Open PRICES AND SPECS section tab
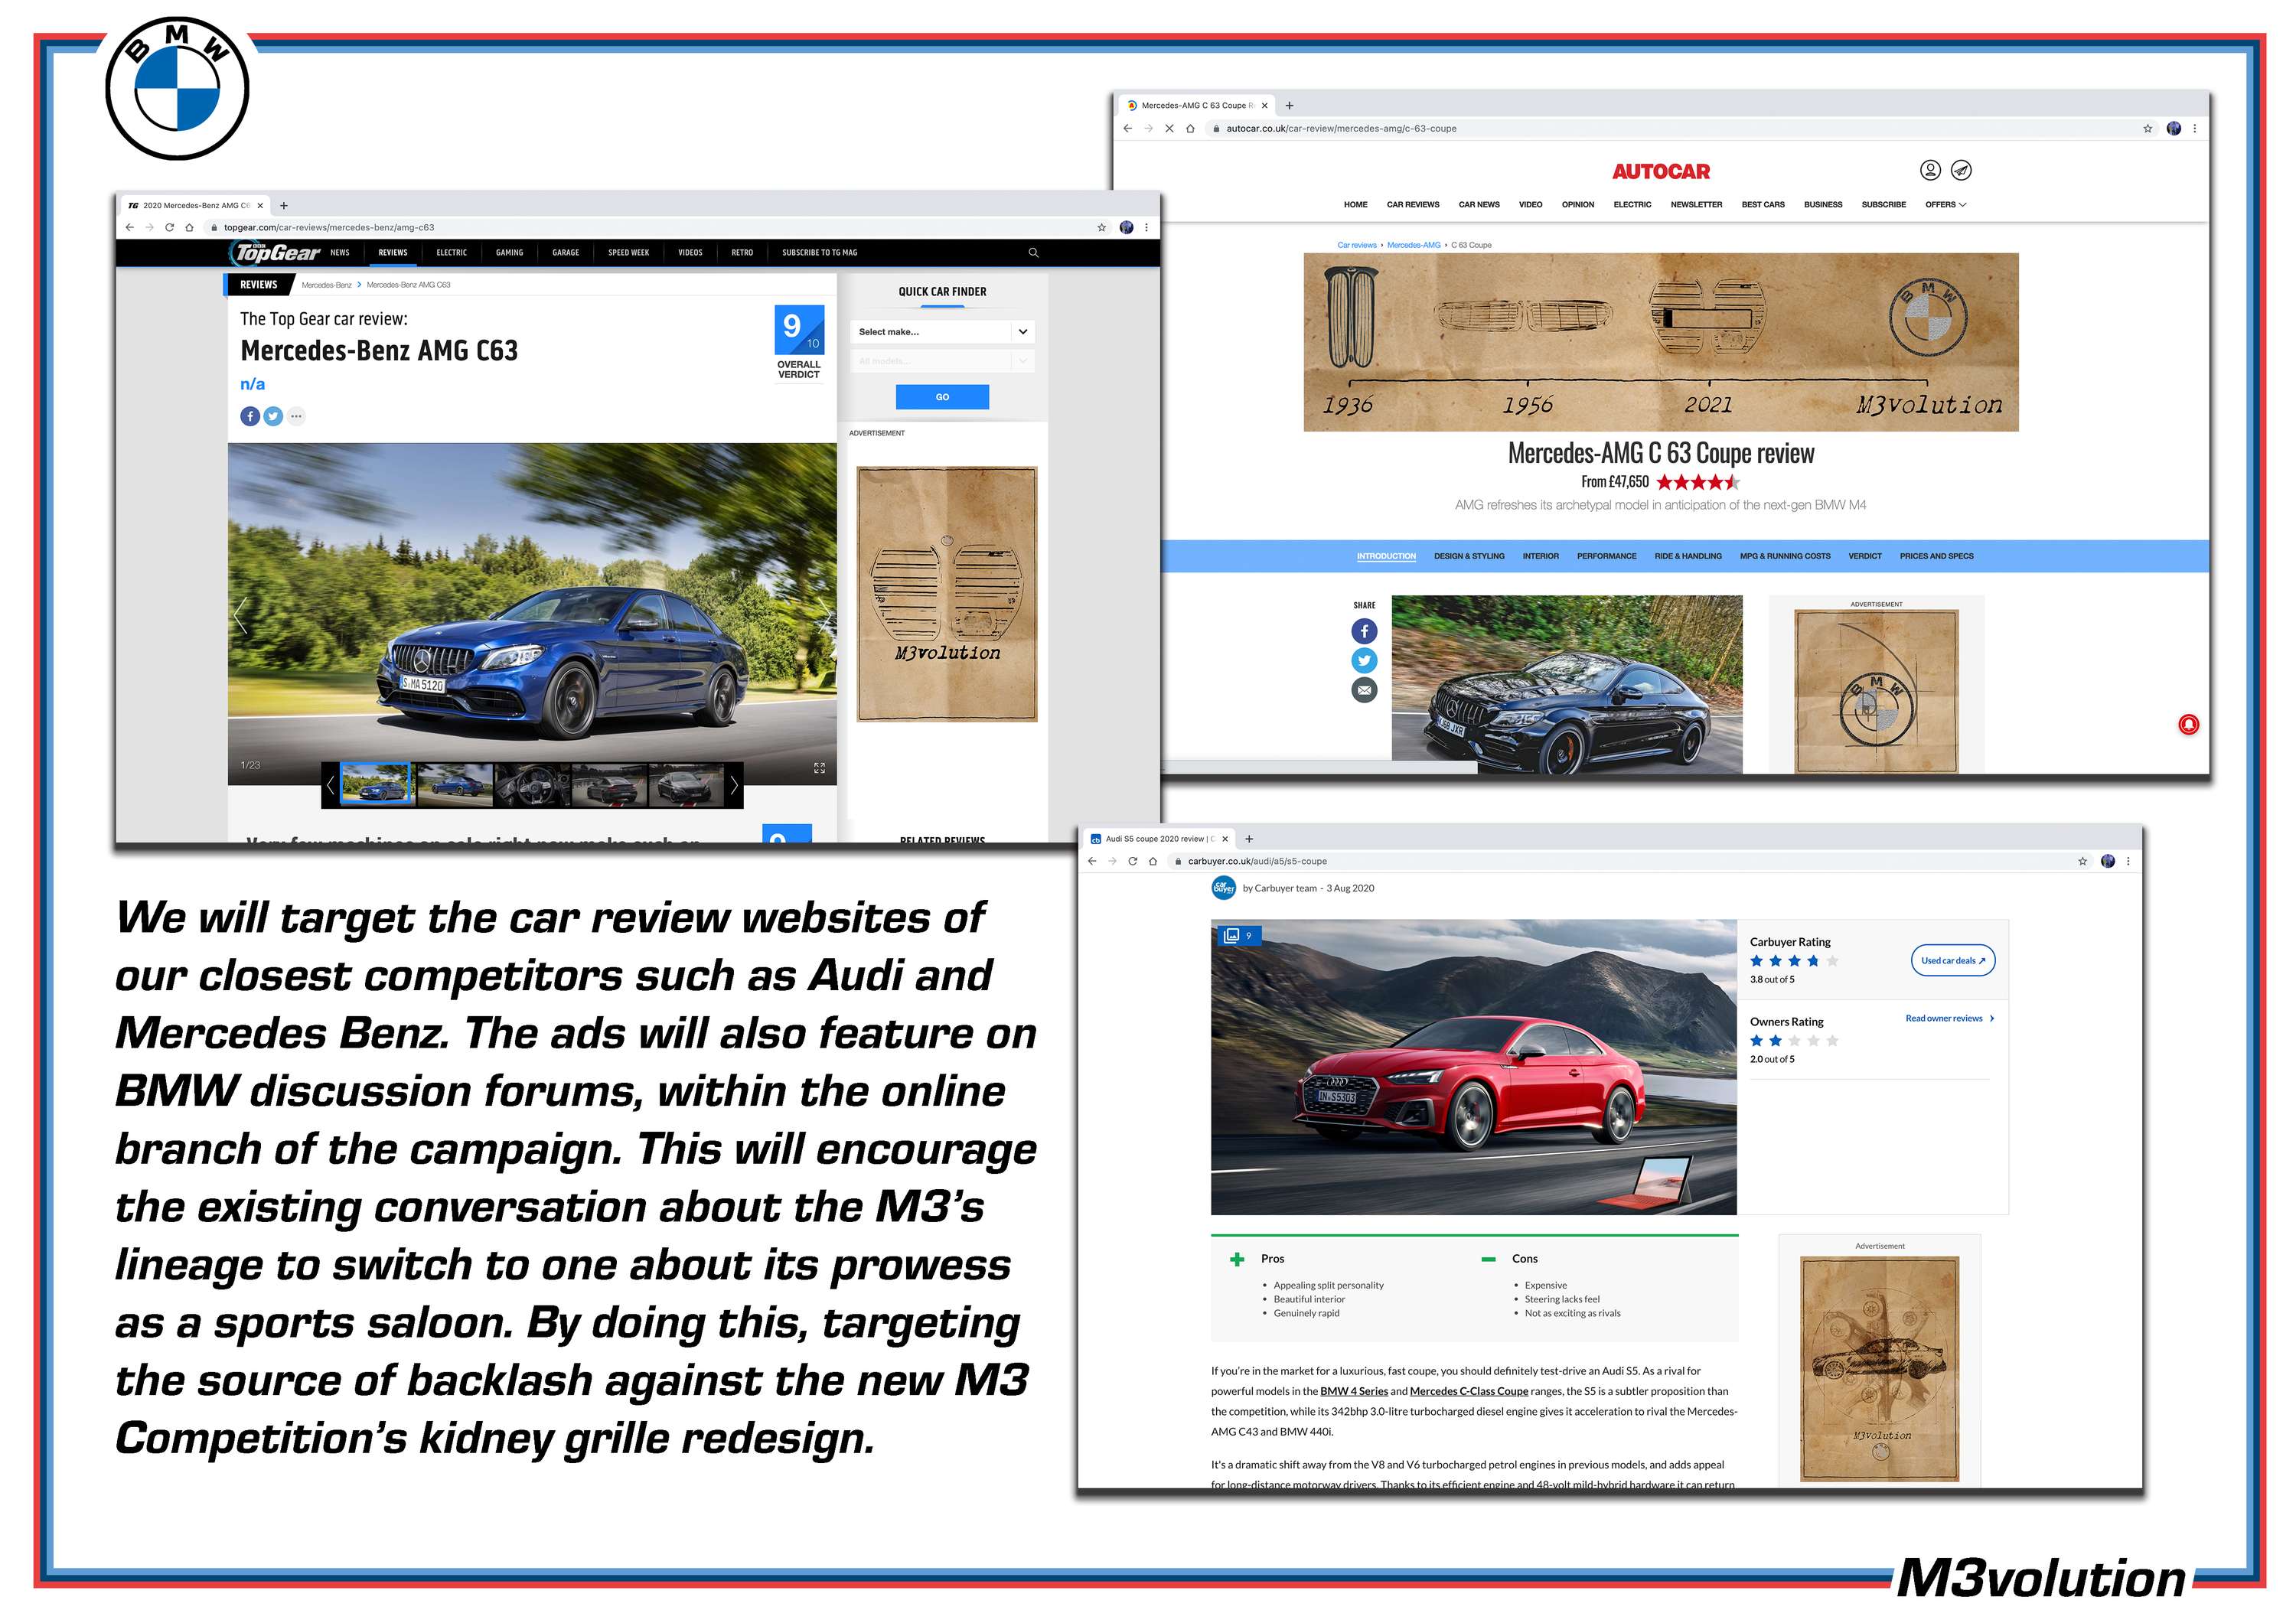 click(1936, 556)
